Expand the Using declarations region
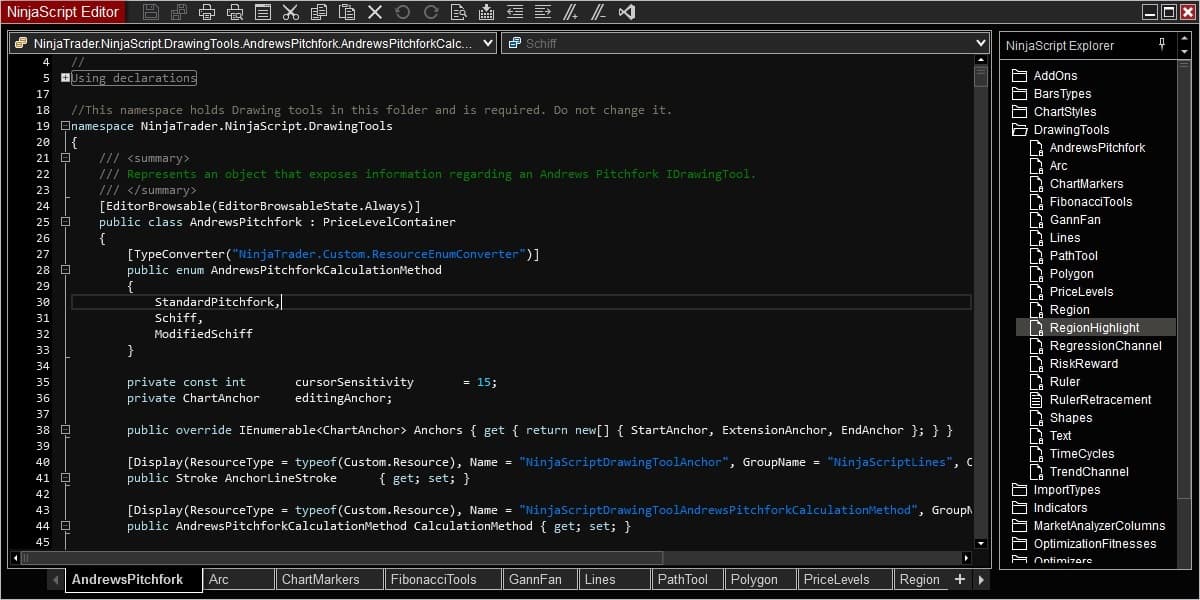Screen dimensions: 1200x600 (x=65, y=78)
